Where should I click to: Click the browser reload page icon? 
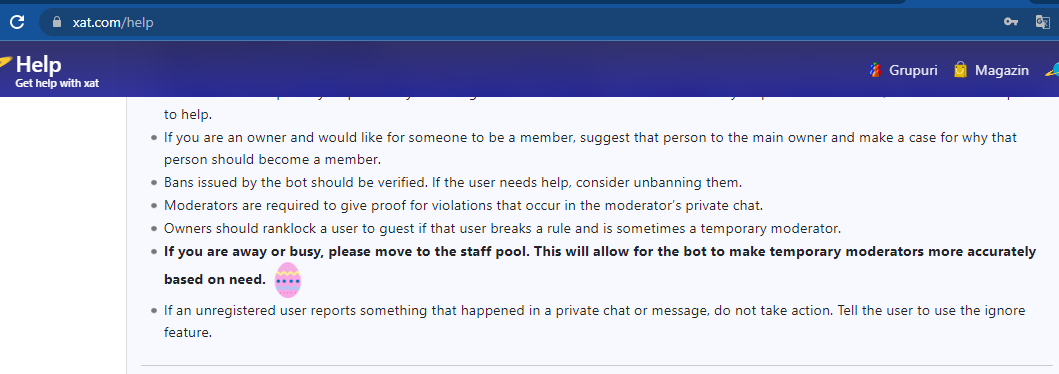point(17,22)
